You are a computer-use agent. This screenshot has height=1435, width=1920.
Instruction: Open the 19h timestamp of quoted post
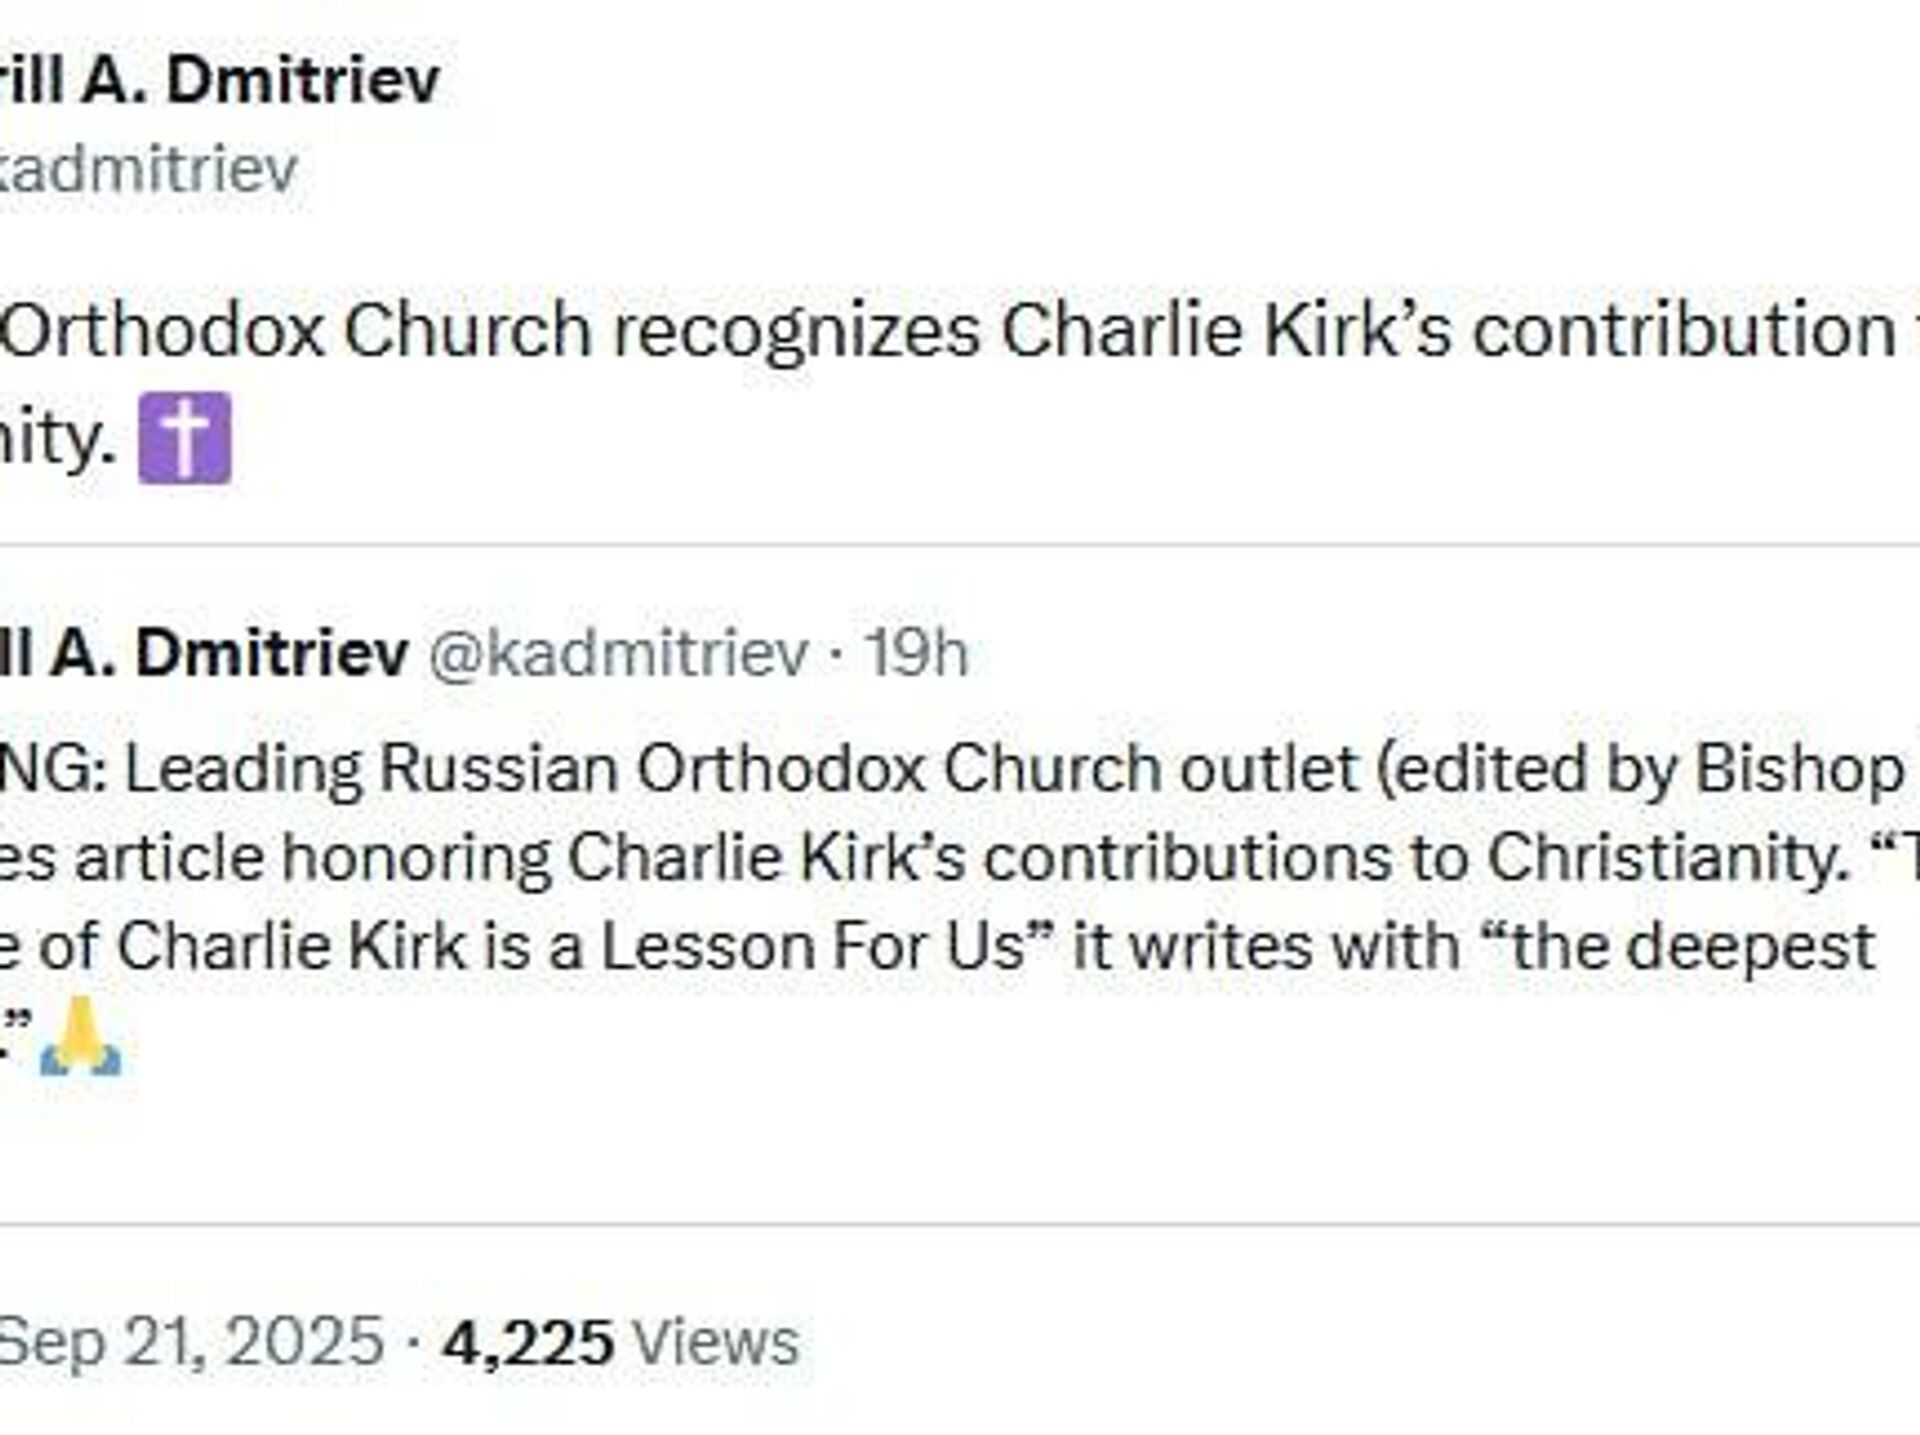[916, 653]
